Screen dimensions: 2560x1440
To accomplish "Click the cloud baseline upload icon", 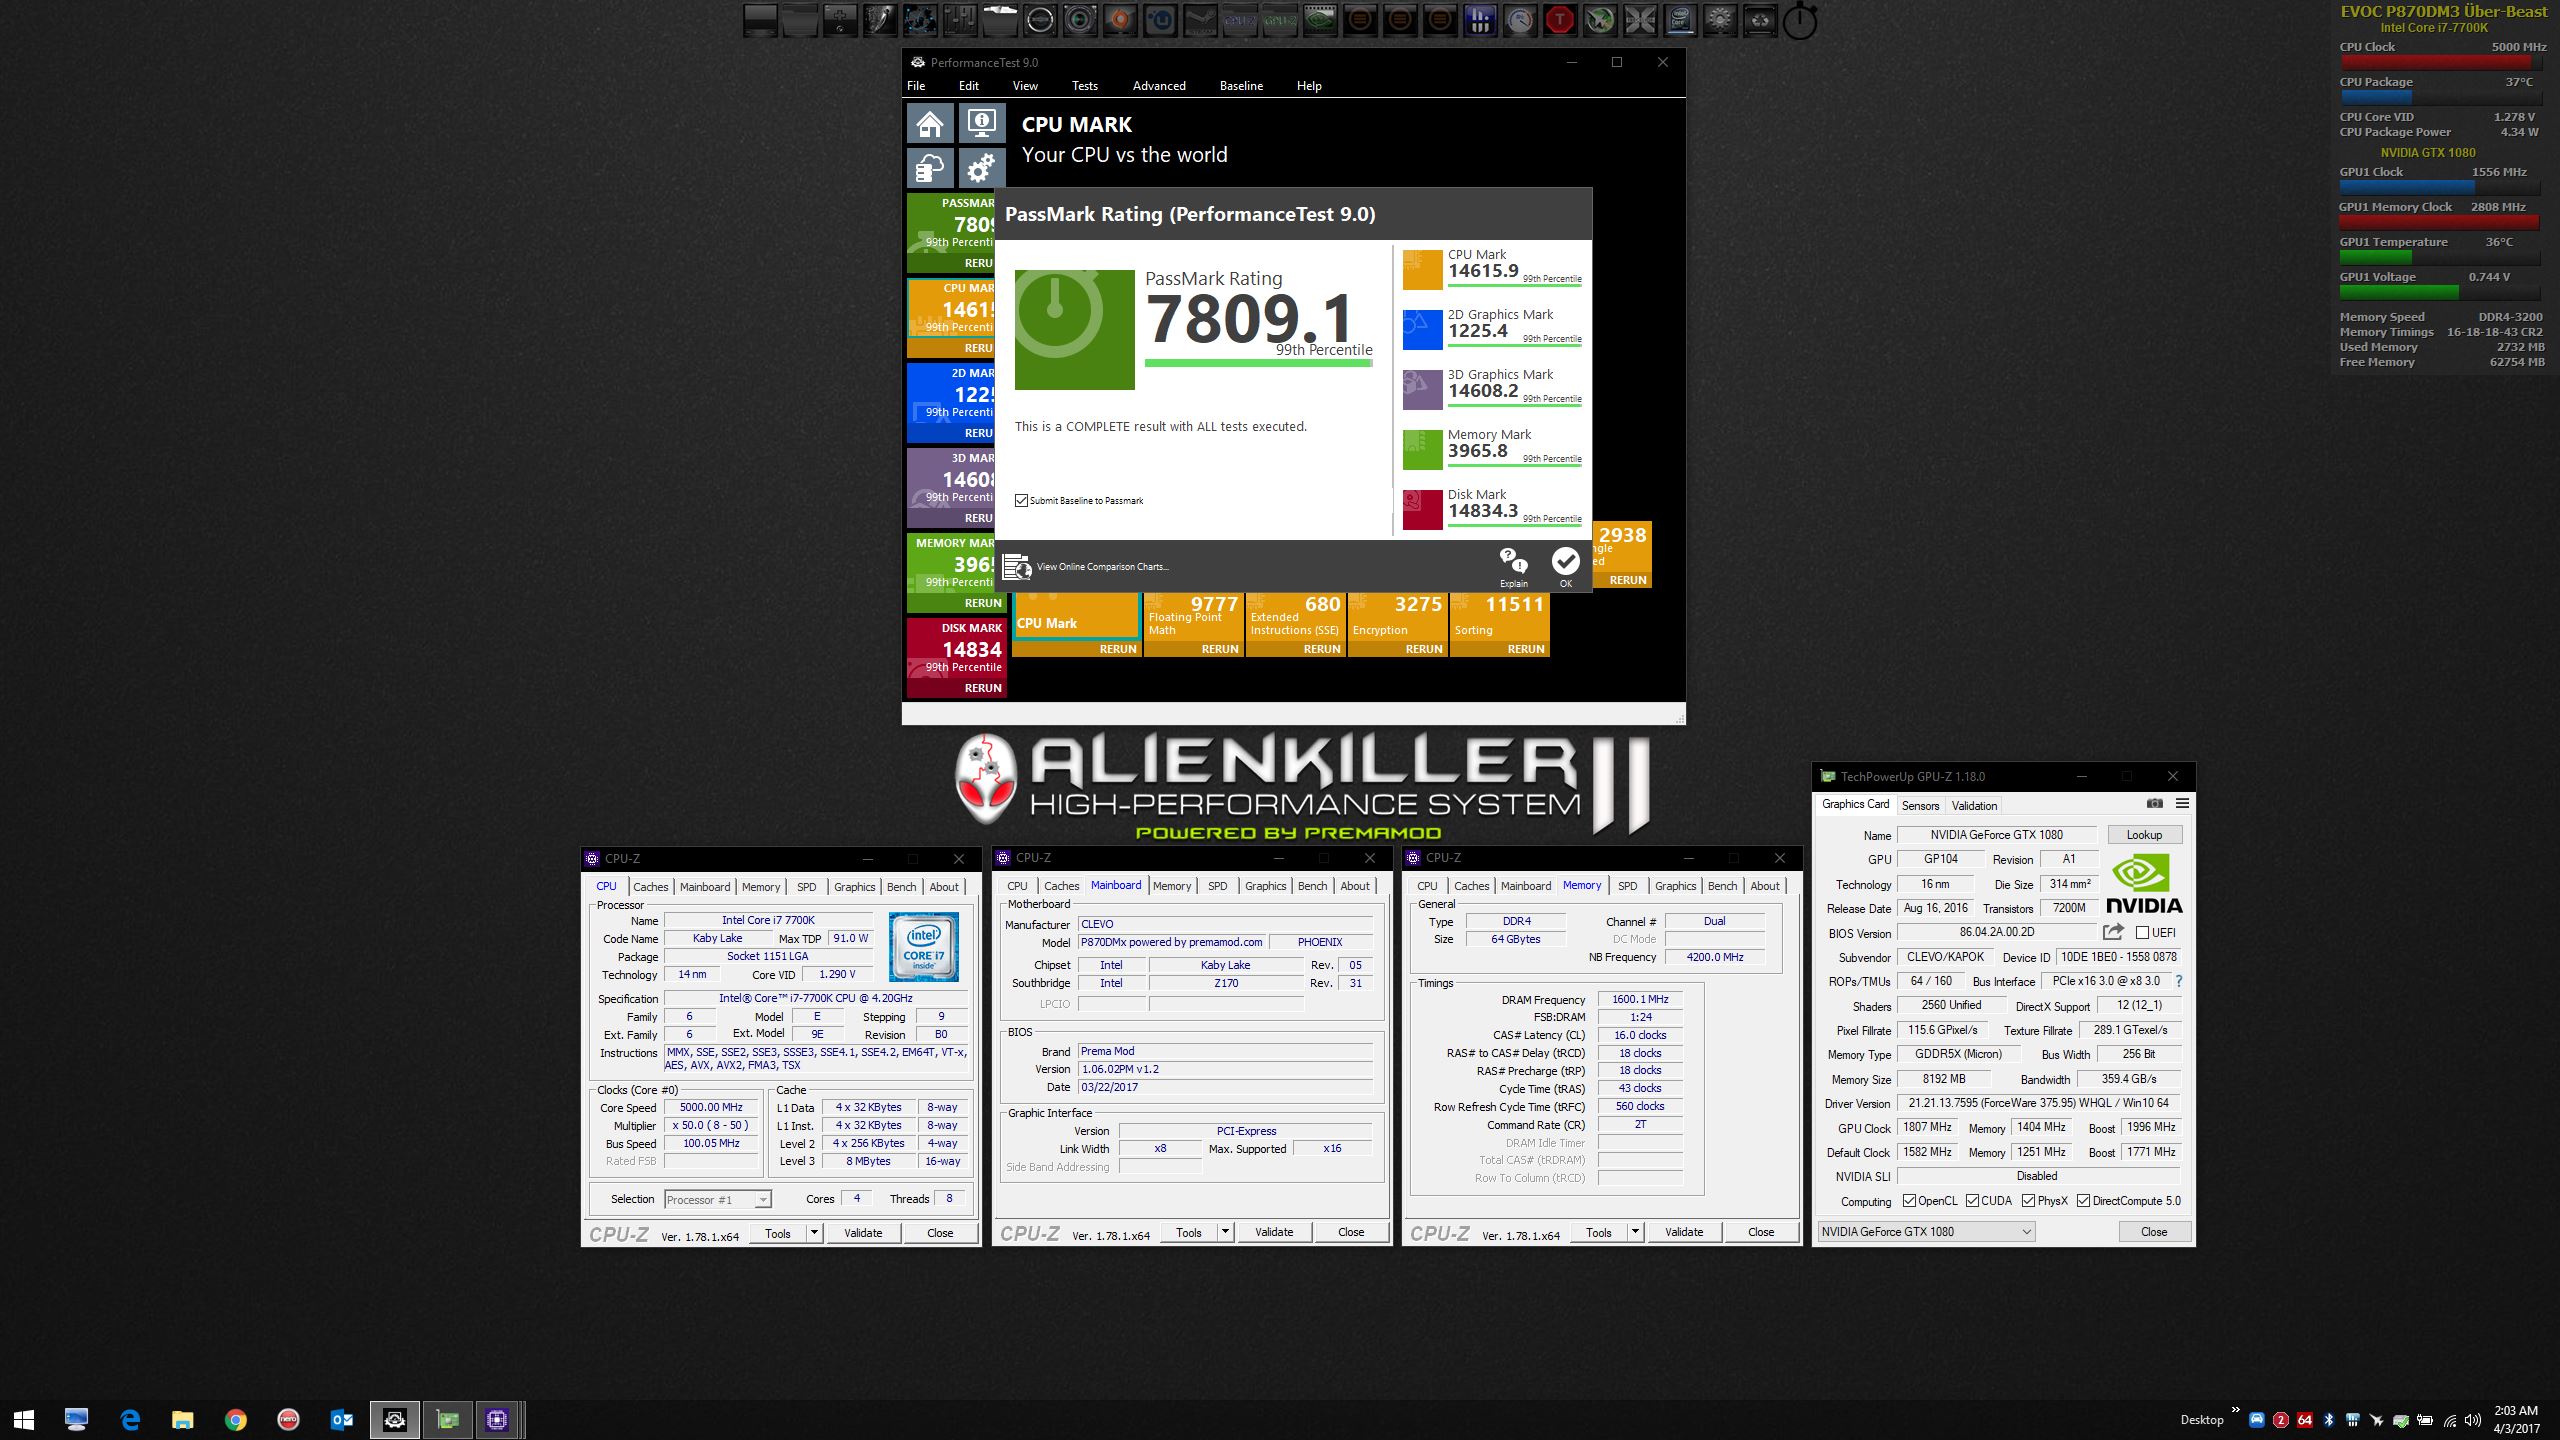I will click(x=930, y=168).
